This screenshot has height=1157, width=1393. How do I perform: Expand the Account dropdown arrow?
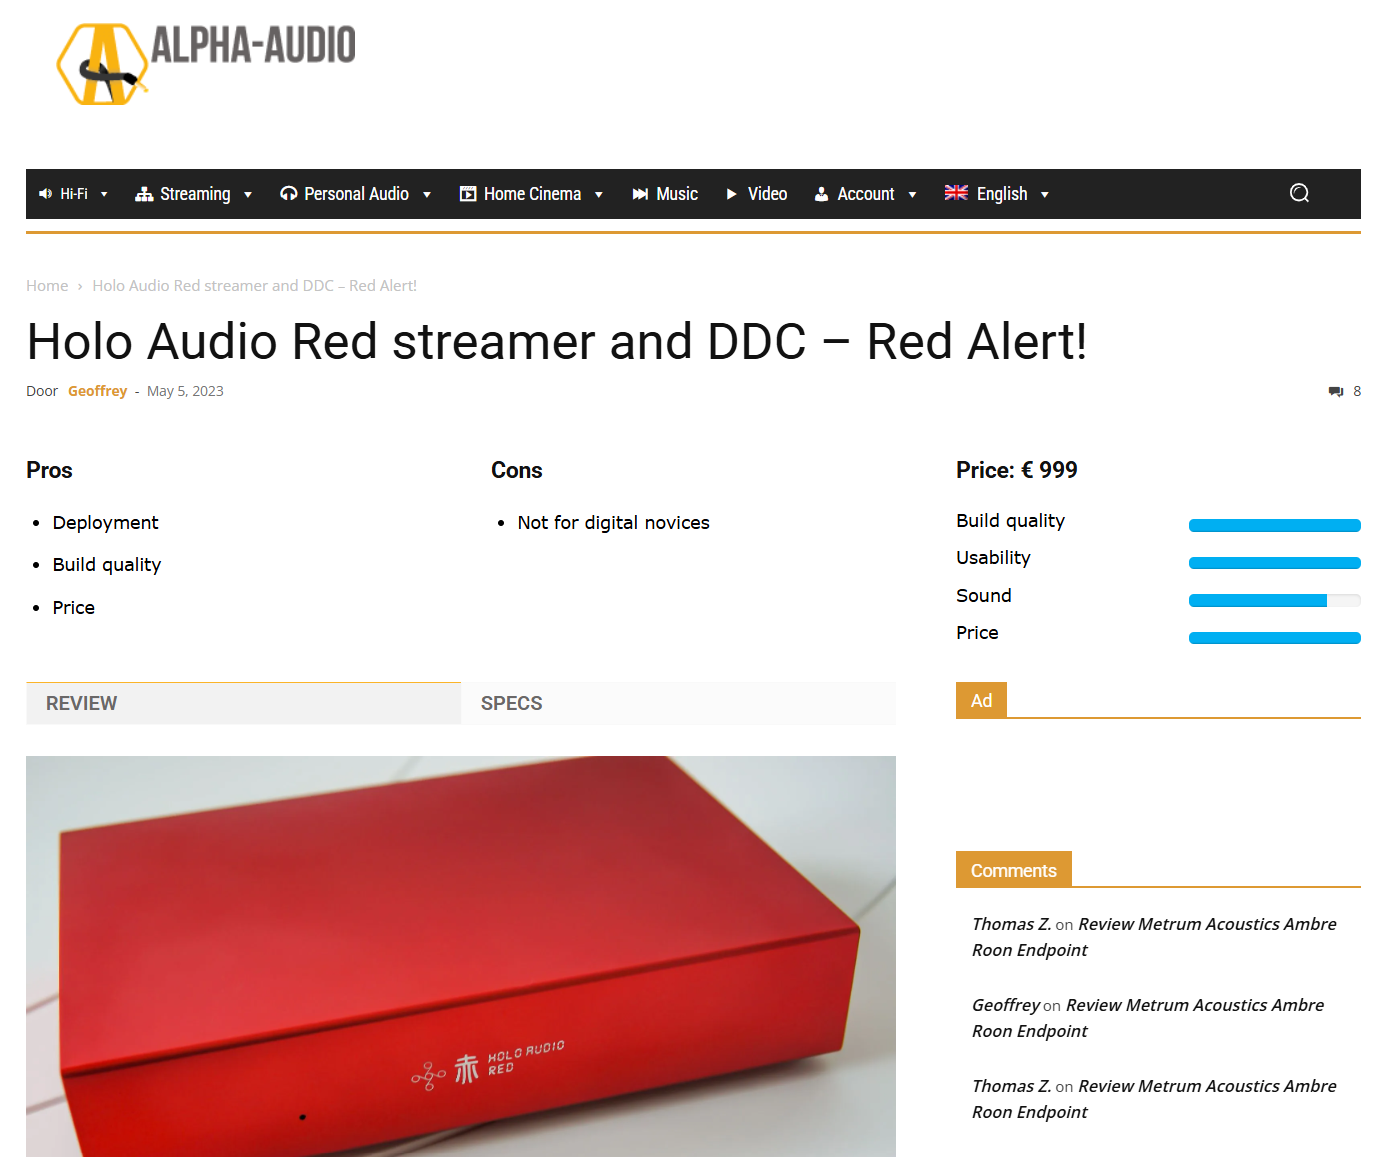[912, 195]
